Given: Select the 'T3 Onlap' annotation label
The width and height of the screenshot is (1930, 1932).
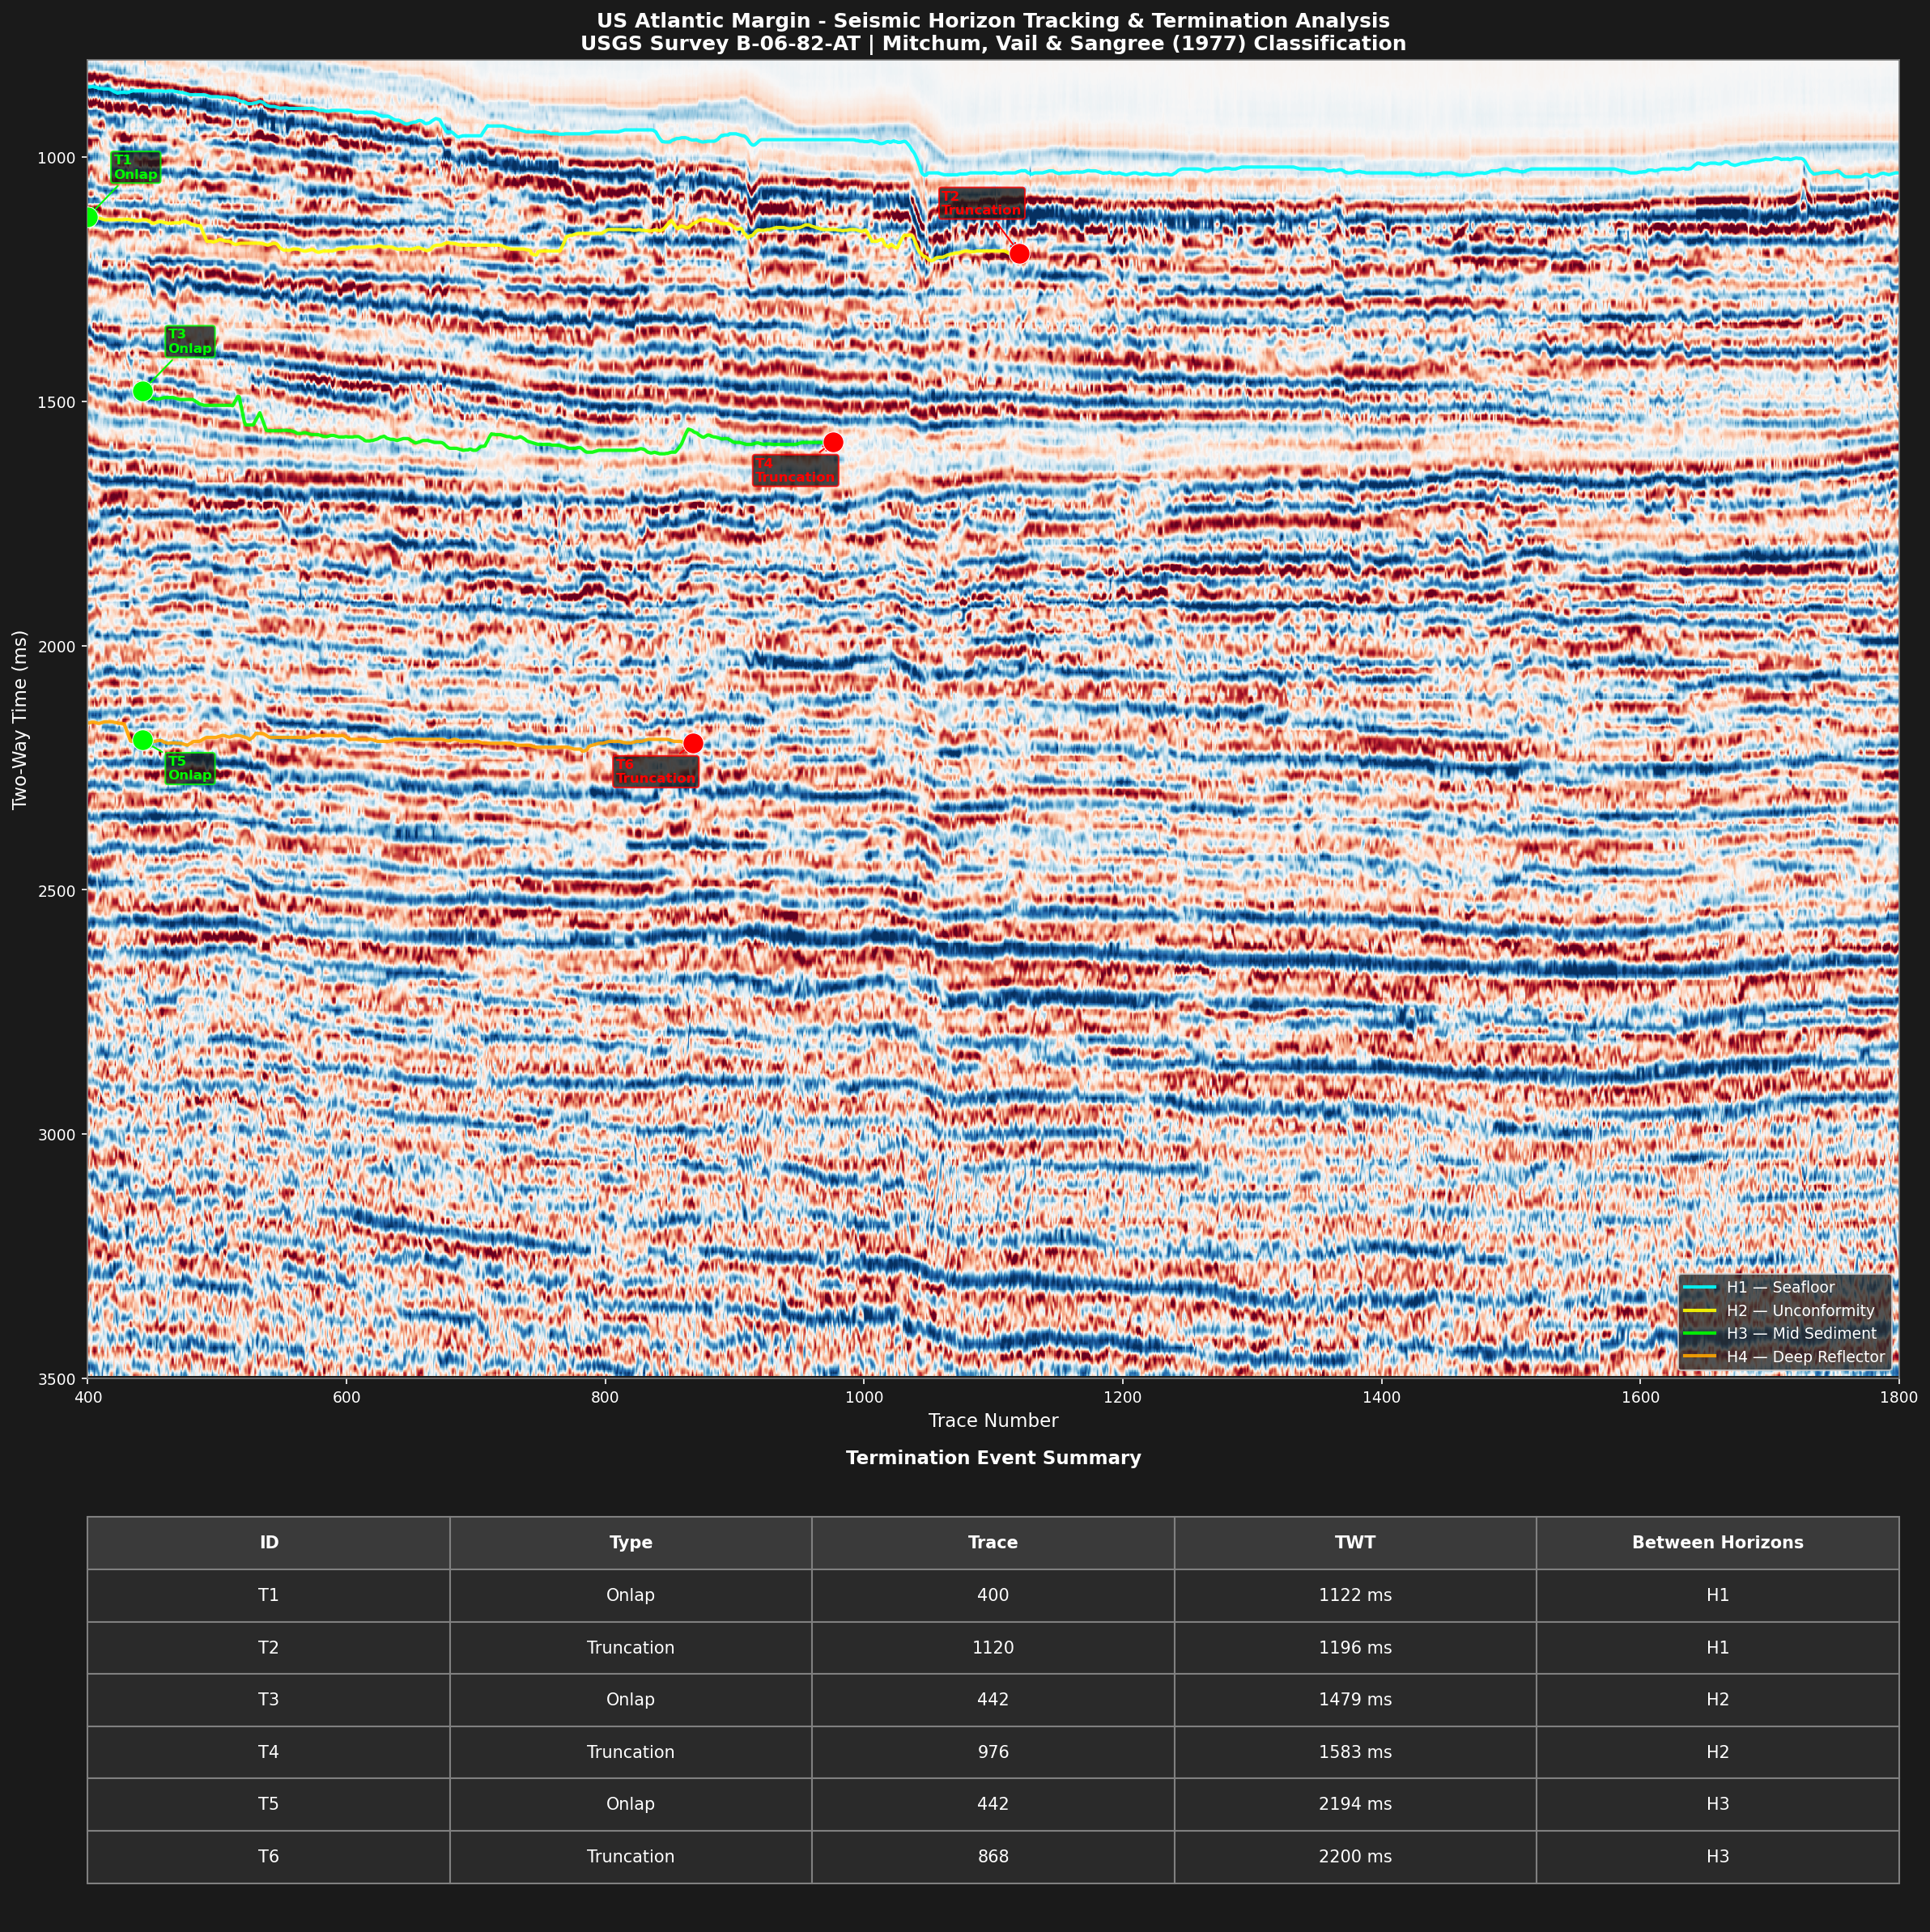Looking at the screenshot, I should coord(190,342).
